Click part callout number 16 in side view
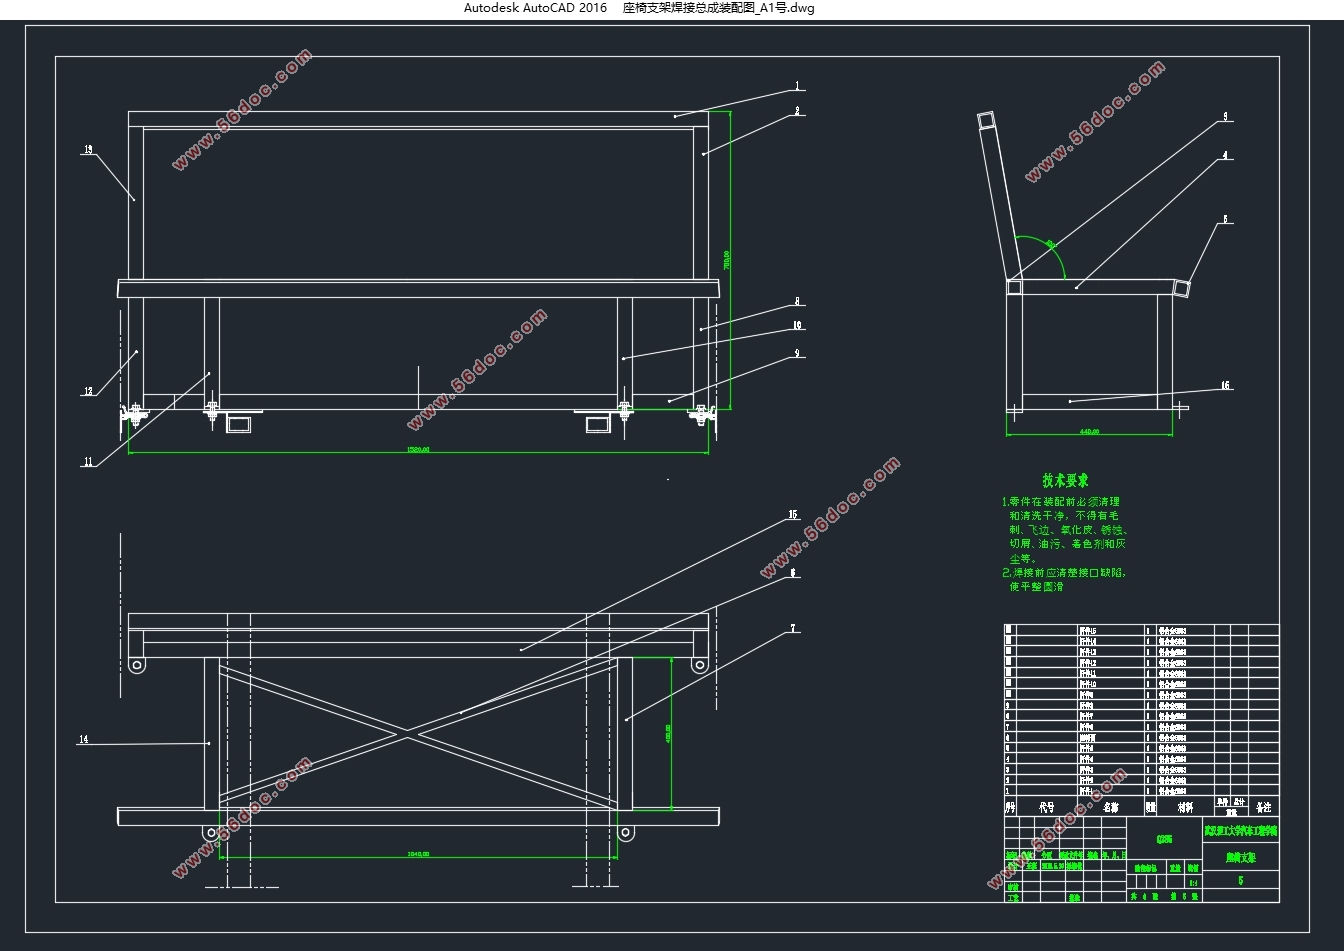The height and width of the screenshot is (951, 1344). (x=1225, y=386)
